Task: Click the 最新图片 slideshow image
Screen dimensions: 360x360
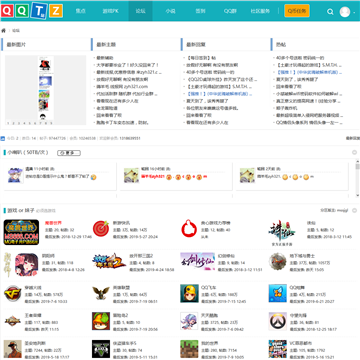Action: [46, 90]
